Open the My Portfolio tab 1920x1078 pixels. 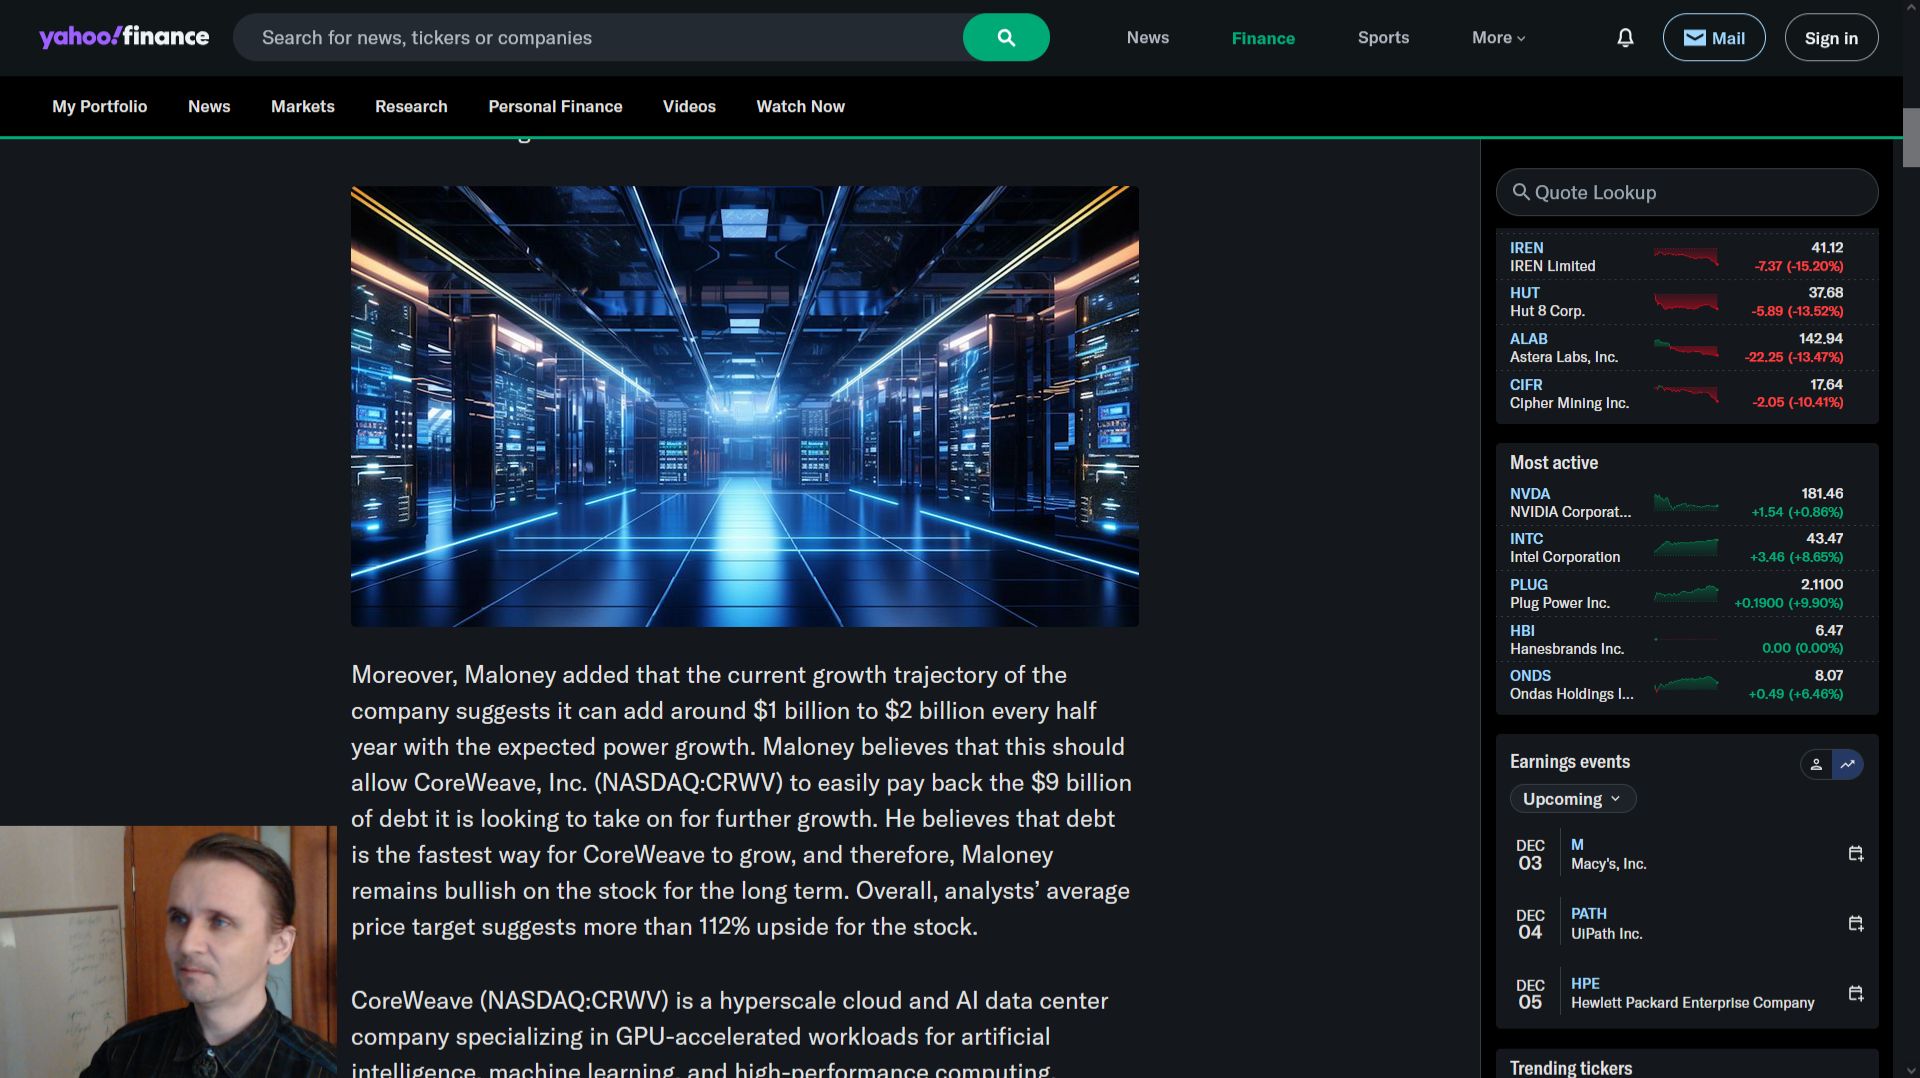[99, 106]
